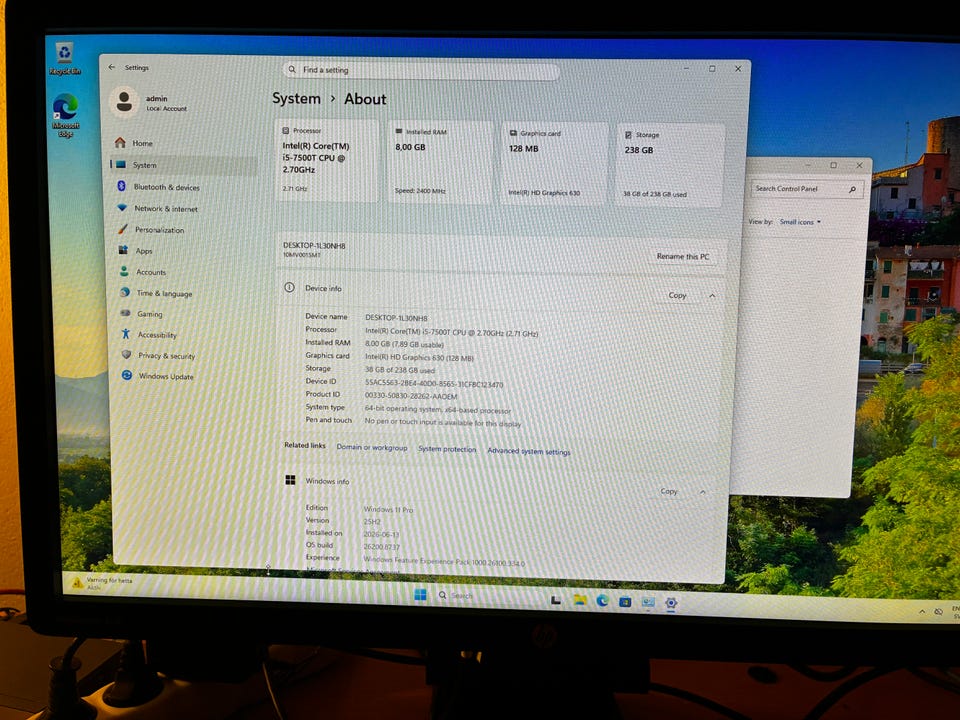The image size is (960, 720).
Task: Launch Microsoft Edge from the taskbar
Action: (x=602, y=601)
